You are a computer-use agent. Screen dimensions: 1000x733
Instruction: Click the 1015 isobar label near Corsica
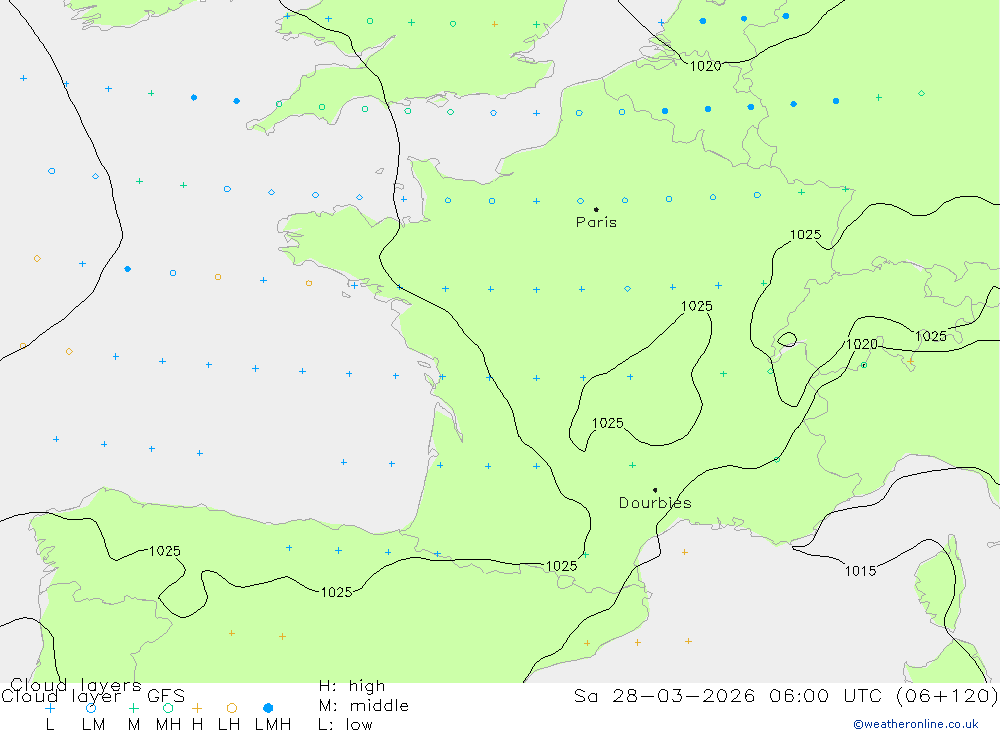860,571
